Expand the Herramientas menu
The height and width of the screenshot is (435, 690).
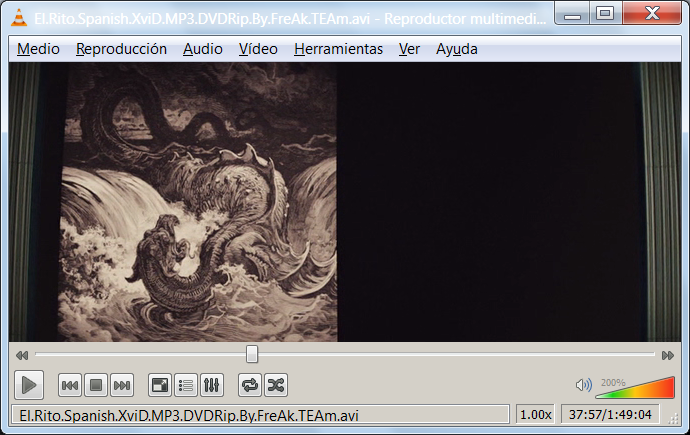coord(338,49)
